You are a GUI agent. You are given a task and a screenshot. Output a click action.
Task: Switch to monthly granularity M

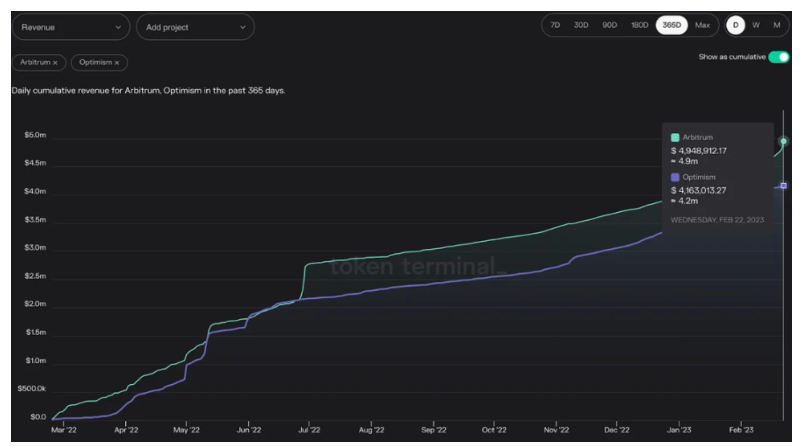(777, 25)
